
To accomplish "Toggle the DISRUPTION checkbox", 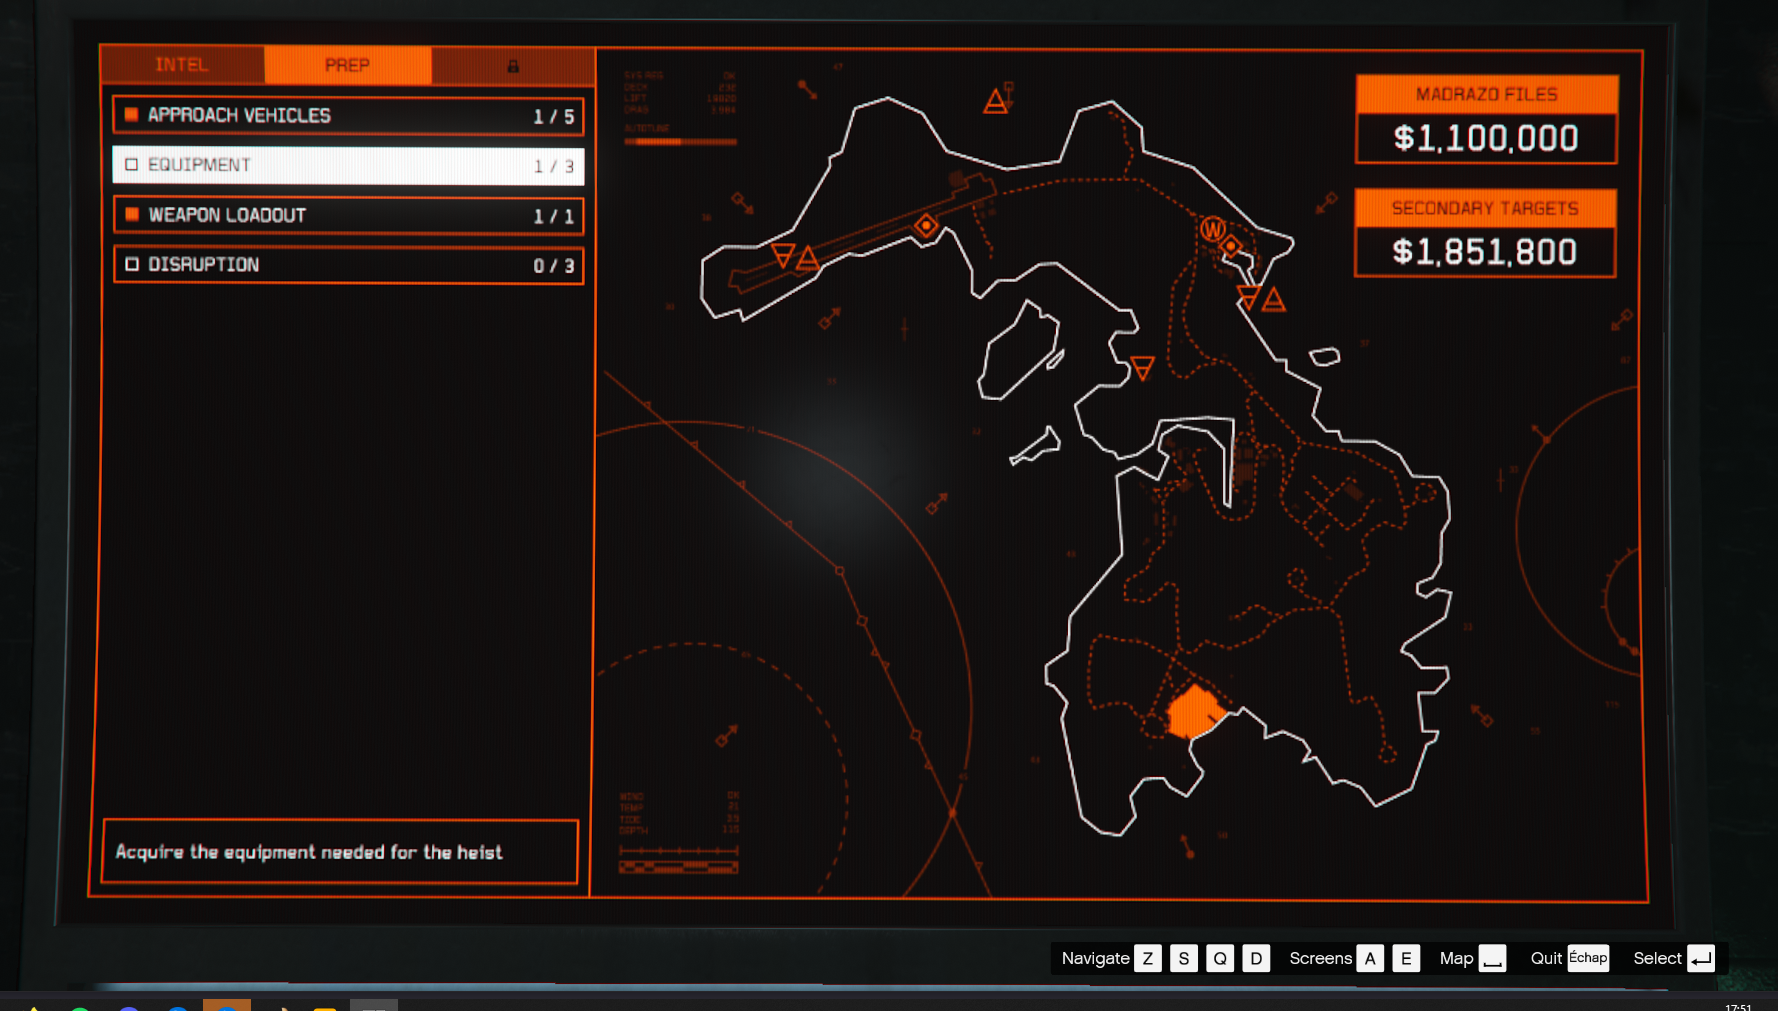I will (131, 264).
